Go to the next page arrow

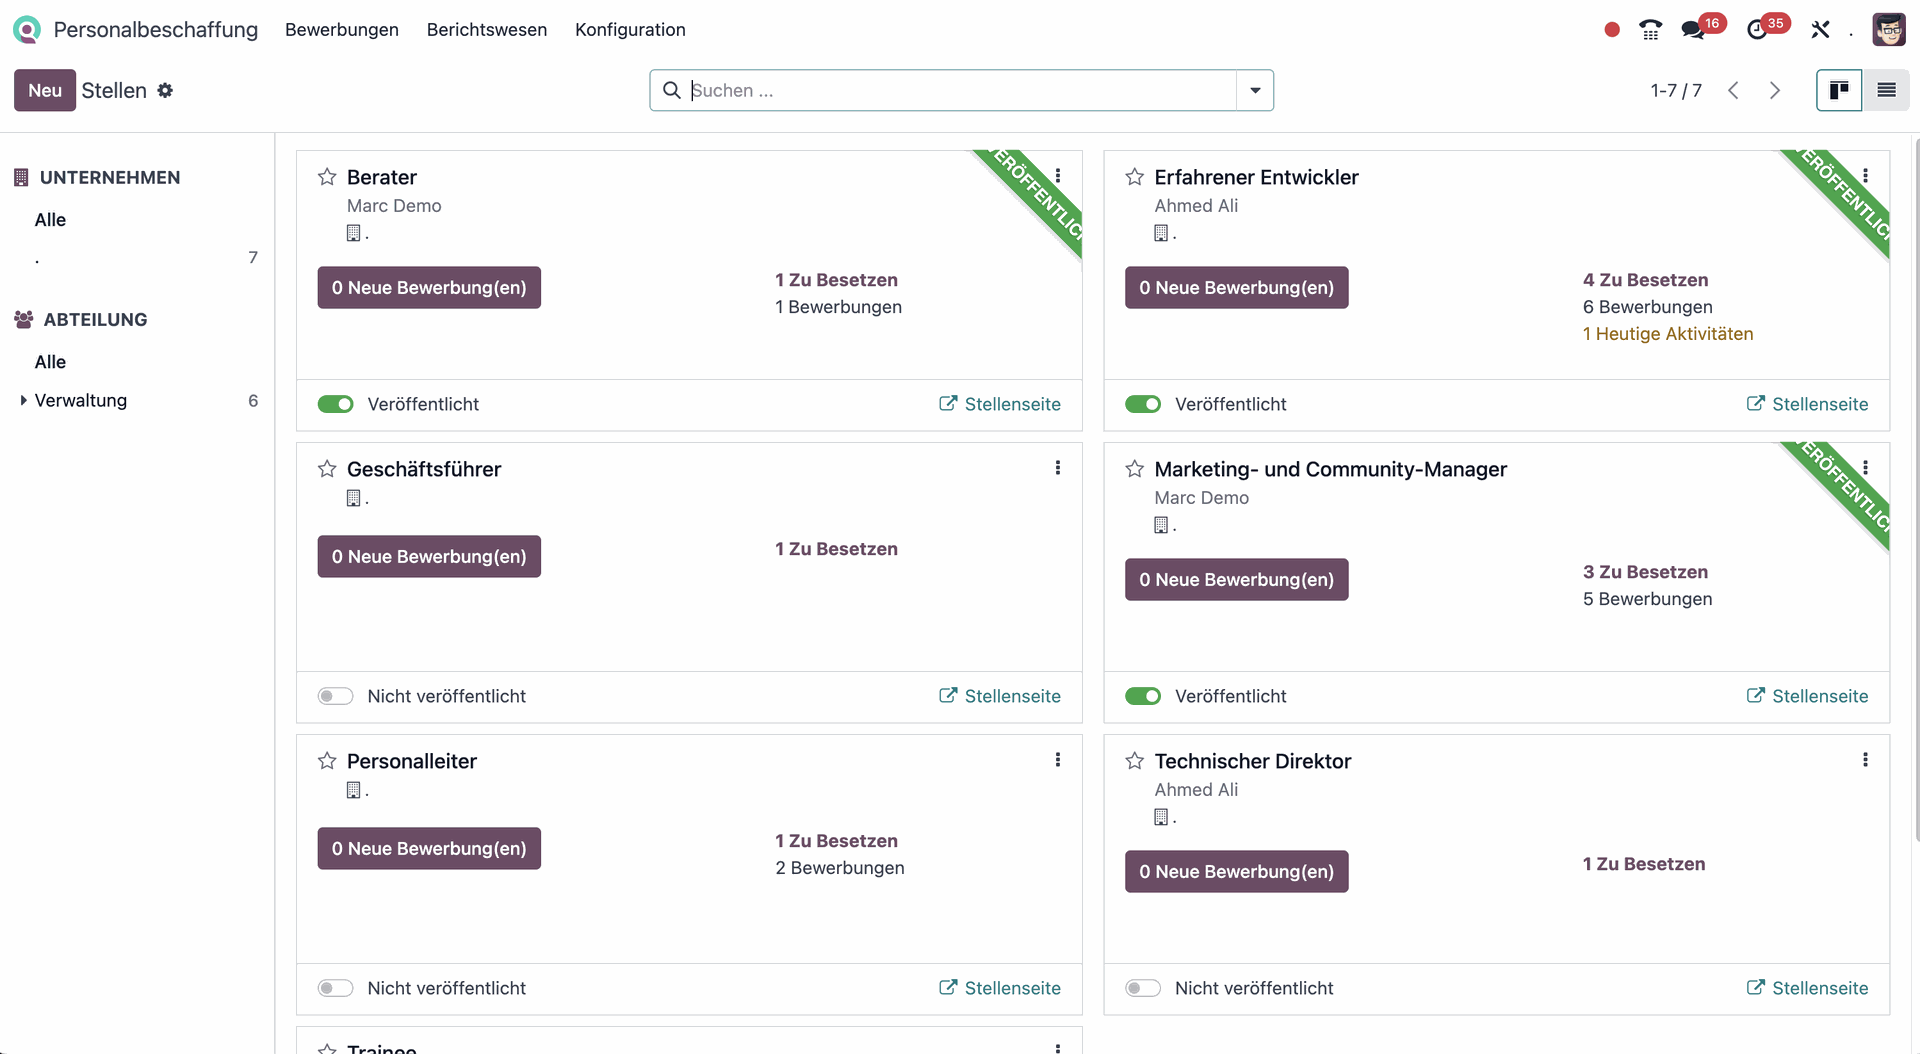(1775, 90)
